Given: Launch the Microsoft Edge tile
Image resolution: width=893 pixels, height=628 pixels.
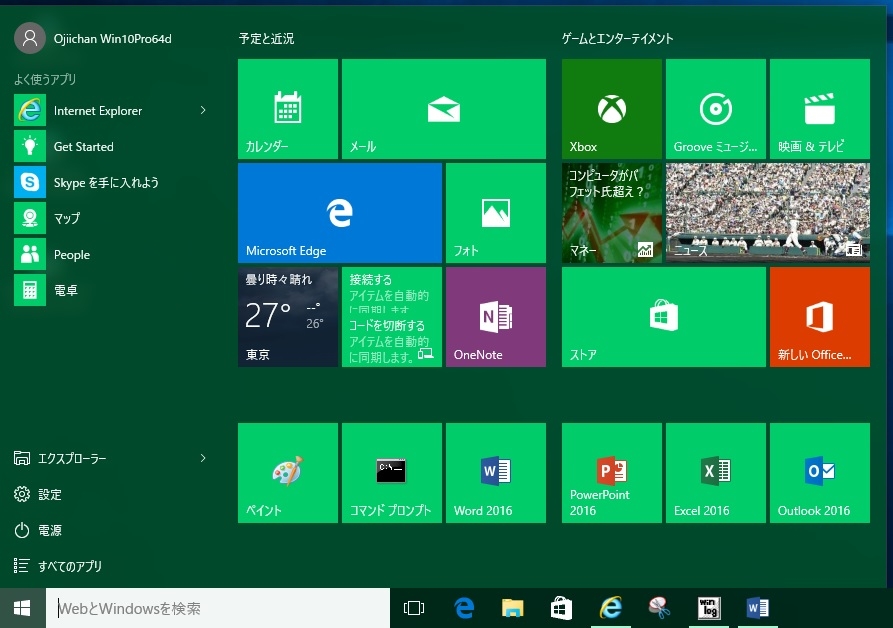Looking at the screenshot, I should [339, 212].
